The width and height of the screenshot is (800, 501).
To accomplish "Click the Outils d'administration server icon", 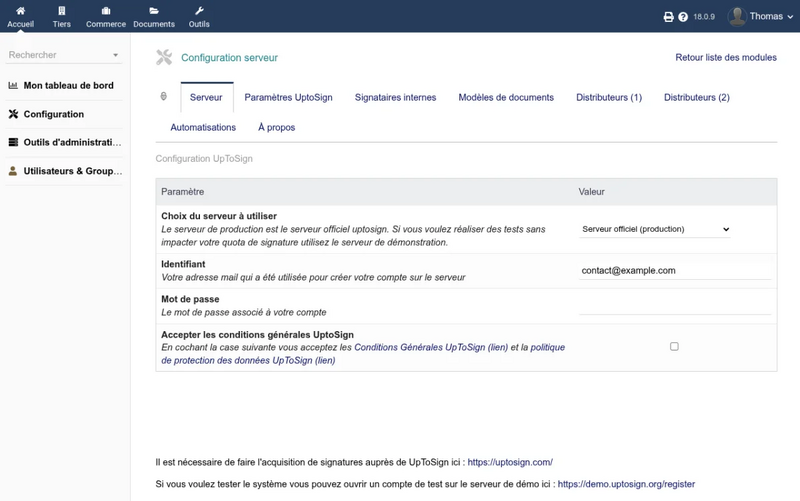I will pyautogui.click(x=13, y=142).
